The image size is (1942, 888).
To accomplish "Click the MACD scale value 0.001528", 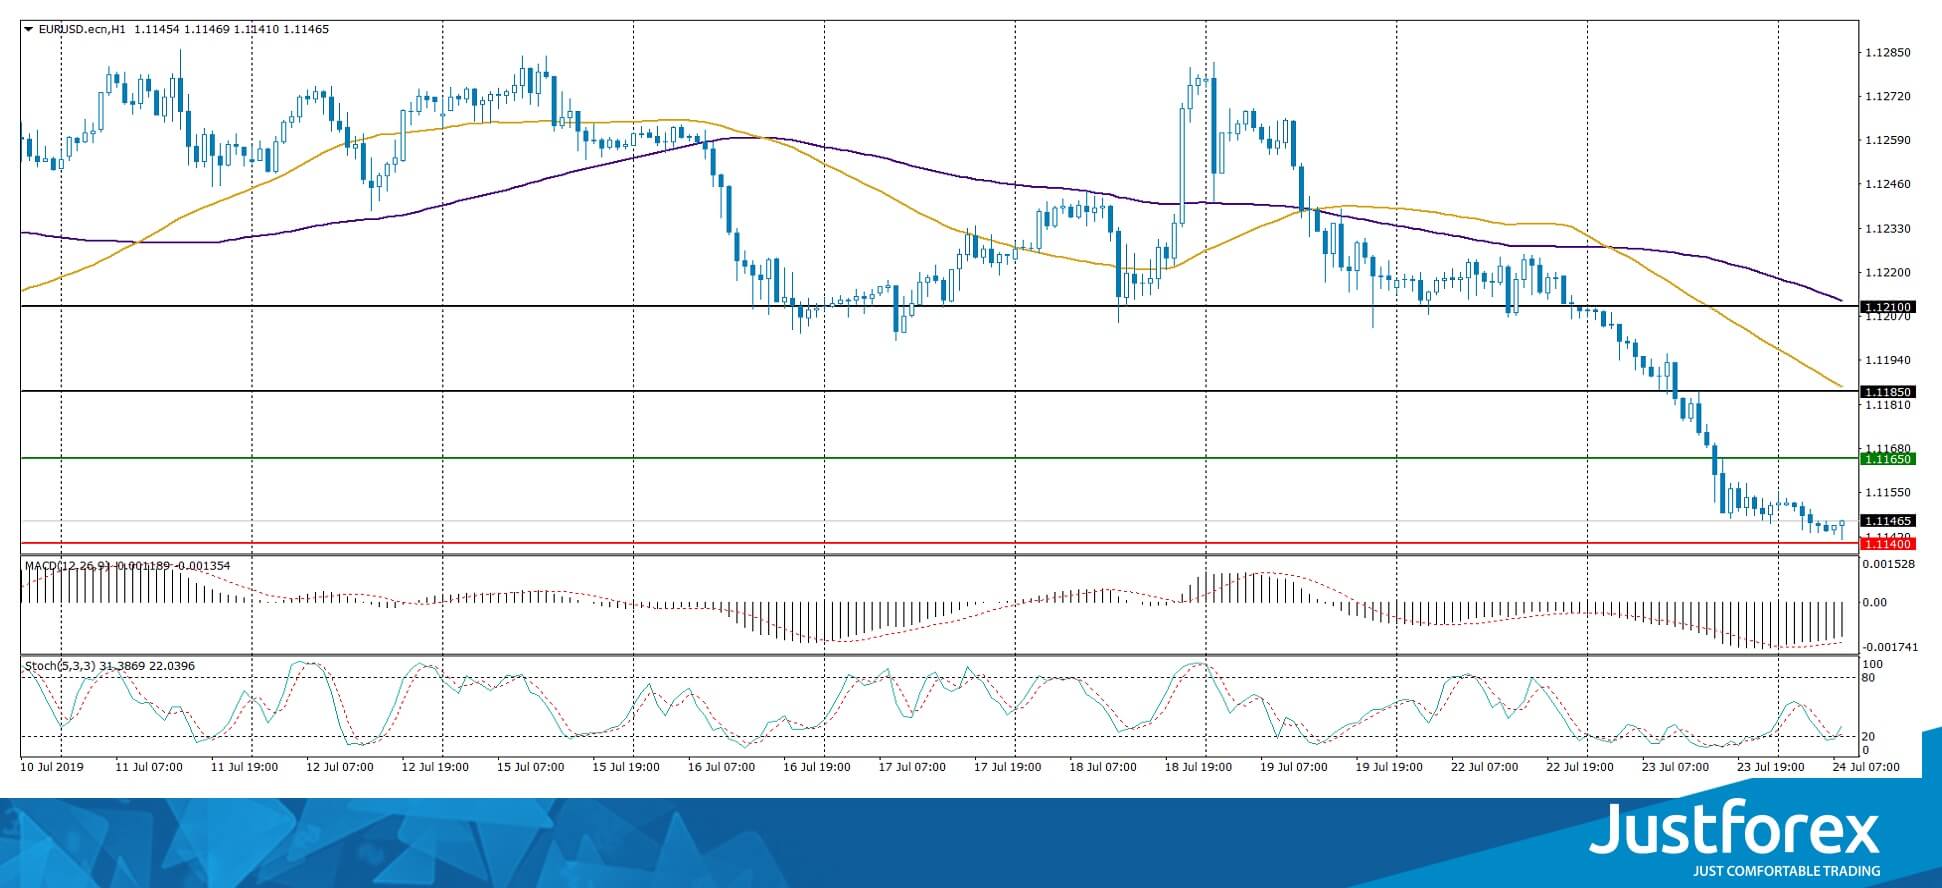I will pos(1888,565).
